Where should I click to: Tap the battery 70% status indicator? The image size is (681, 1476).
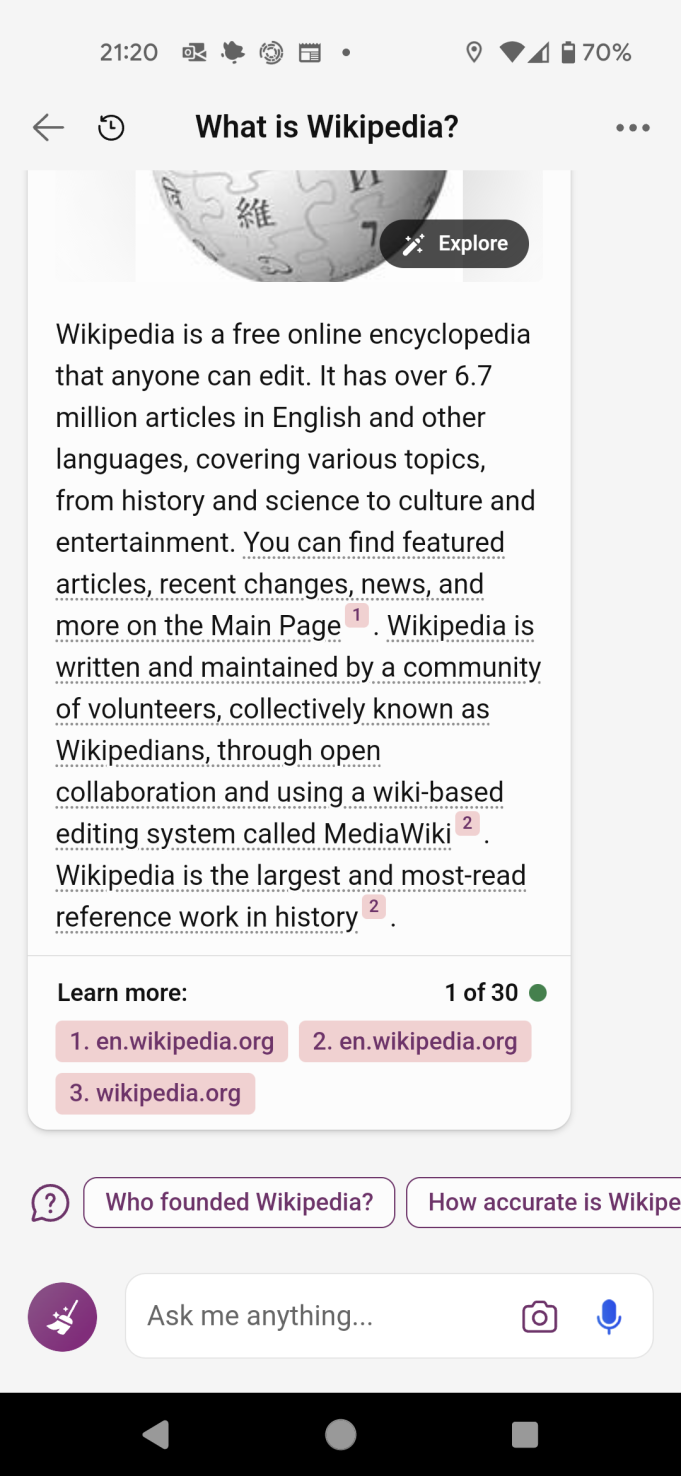tap(596, 52)
